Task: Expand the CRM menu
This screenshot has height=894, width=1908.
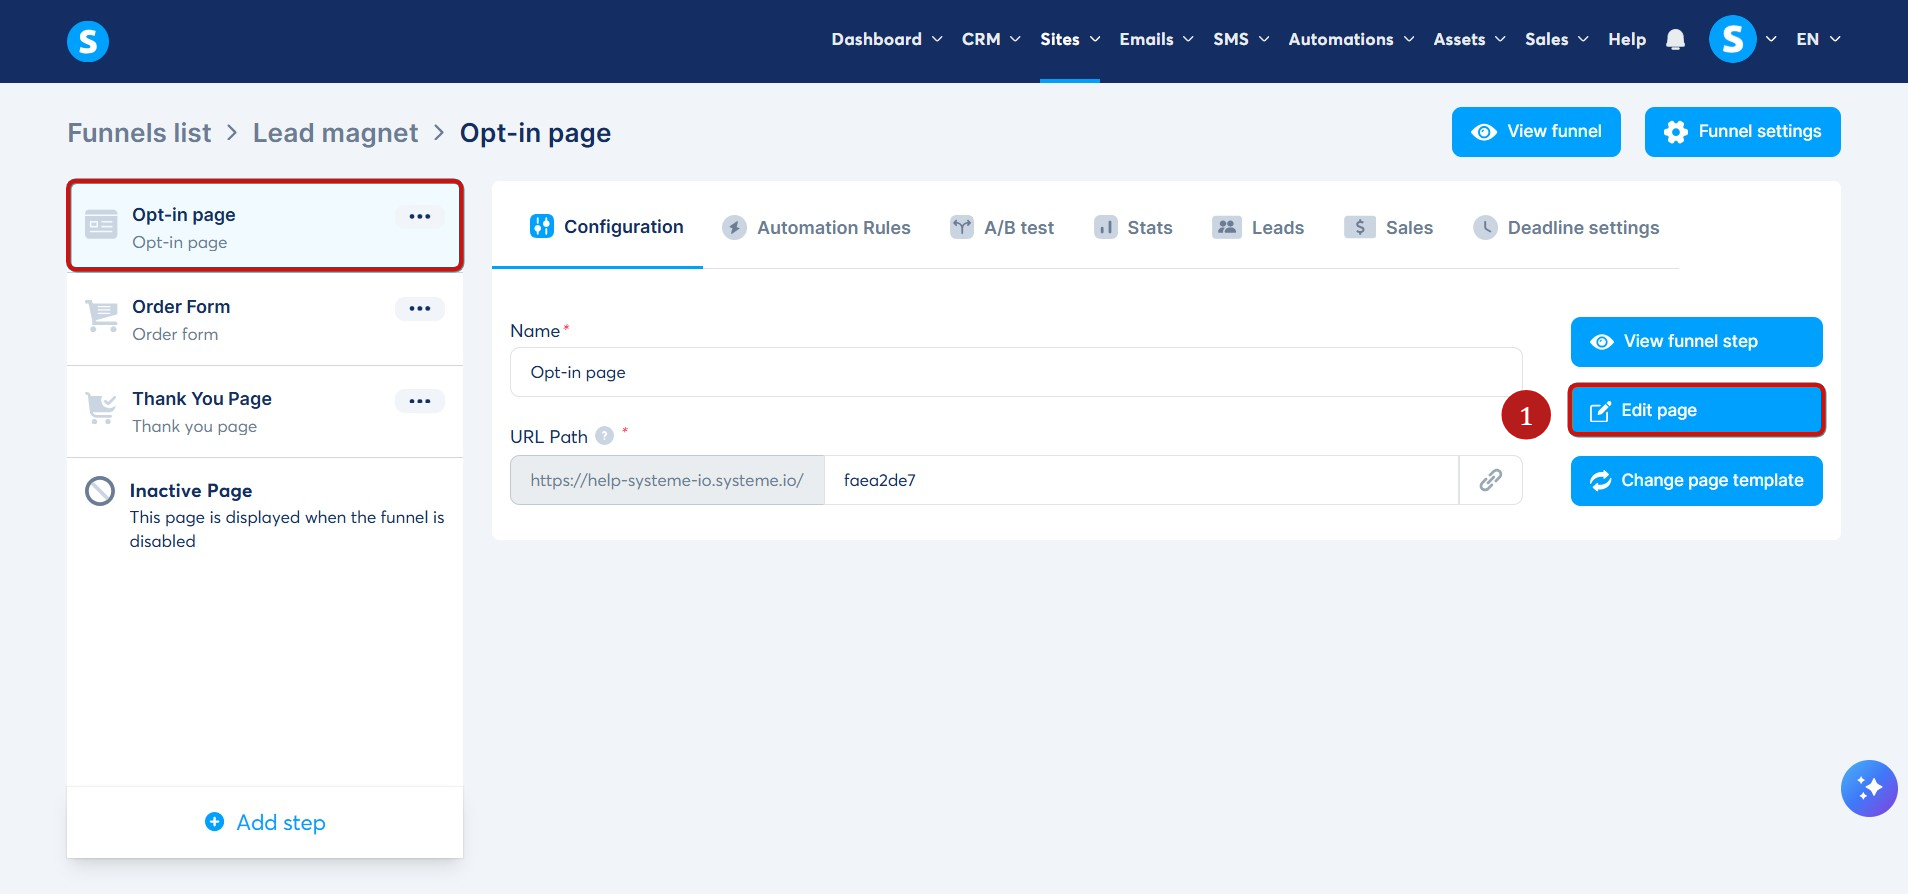Action: coord(991,39)
